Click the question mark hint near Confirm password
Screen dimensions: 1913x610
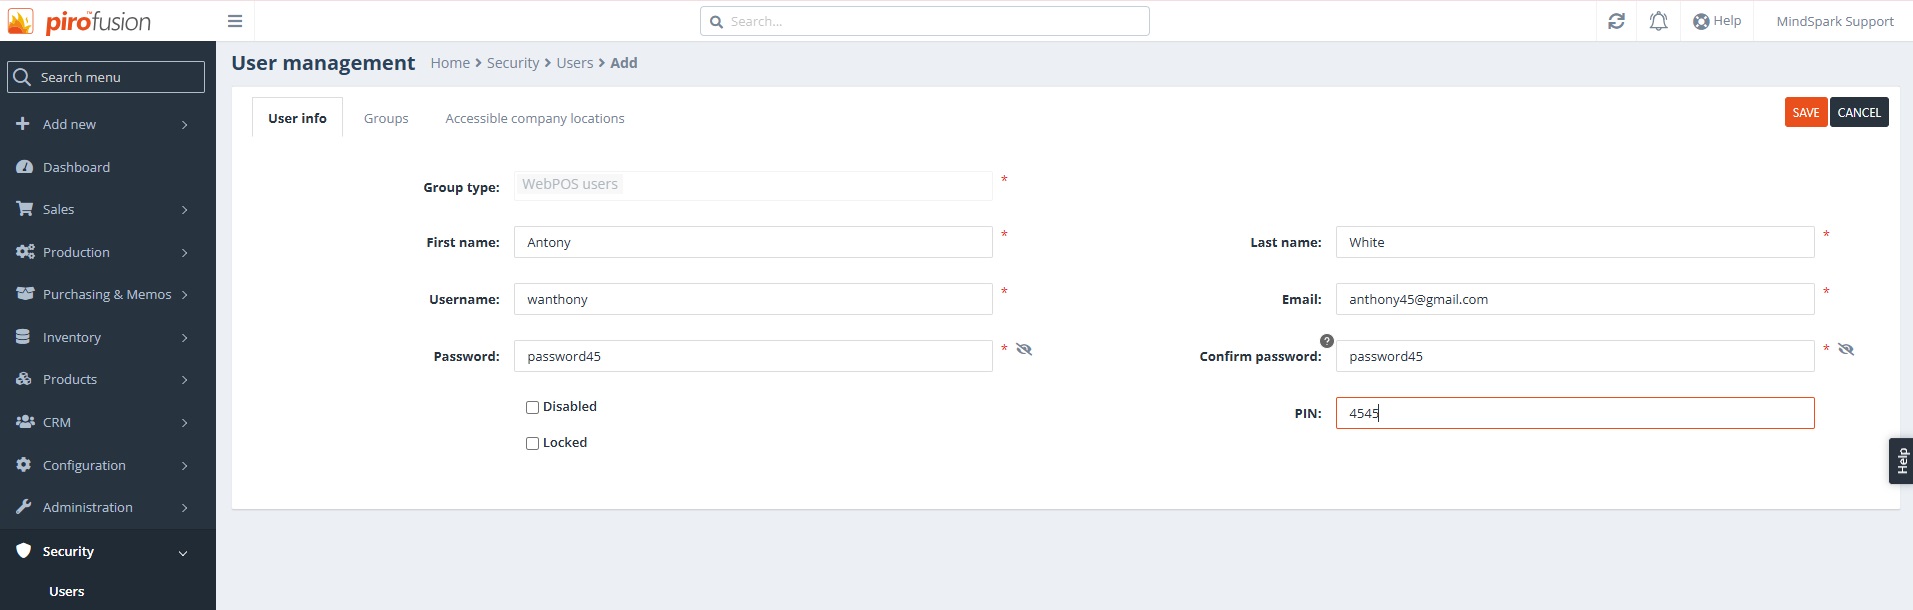(1326, 341)
